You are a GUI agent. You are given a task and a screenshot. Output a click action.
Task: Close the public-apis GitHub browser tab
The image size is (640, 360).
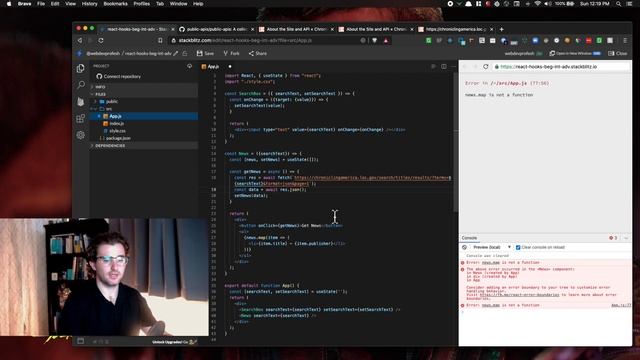(x=252, y=29)
